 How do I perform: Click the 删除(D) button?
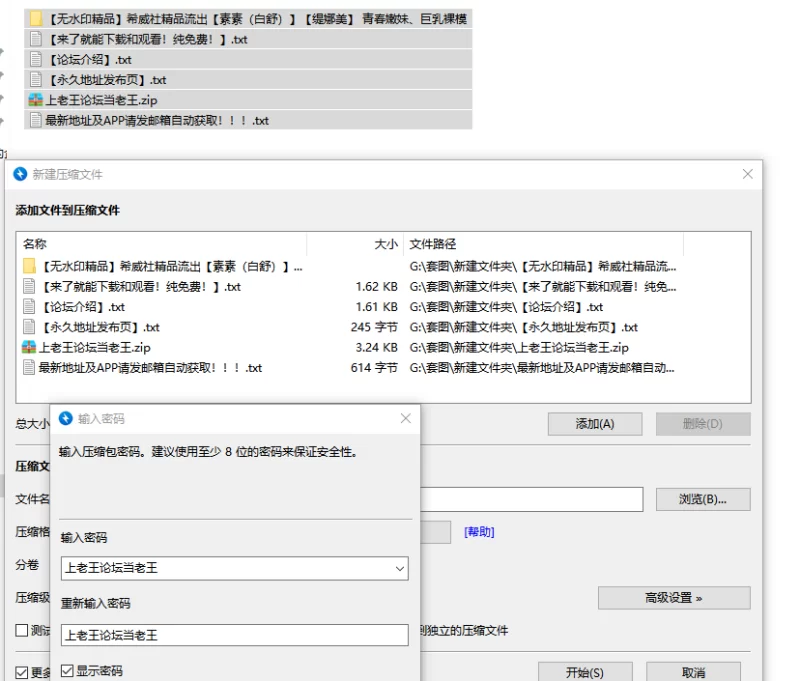pos(703,424)
